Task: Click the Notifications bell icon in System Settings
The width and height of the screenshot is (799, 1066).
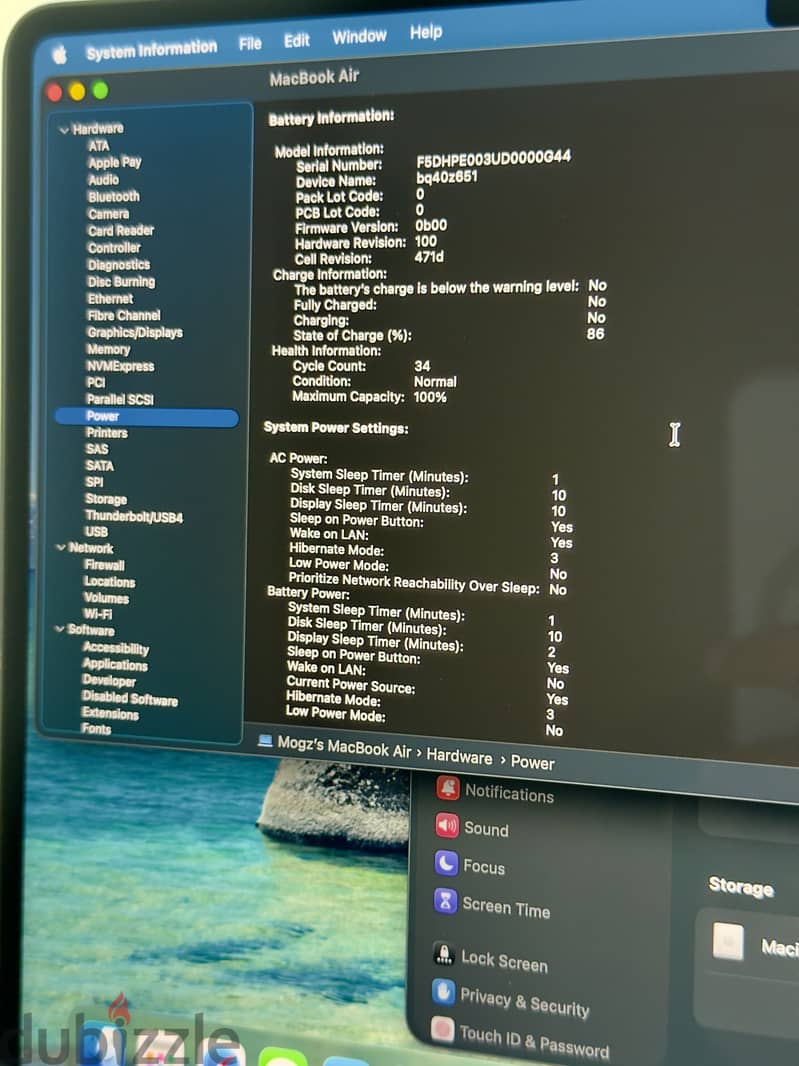Action: click(447, 787)
